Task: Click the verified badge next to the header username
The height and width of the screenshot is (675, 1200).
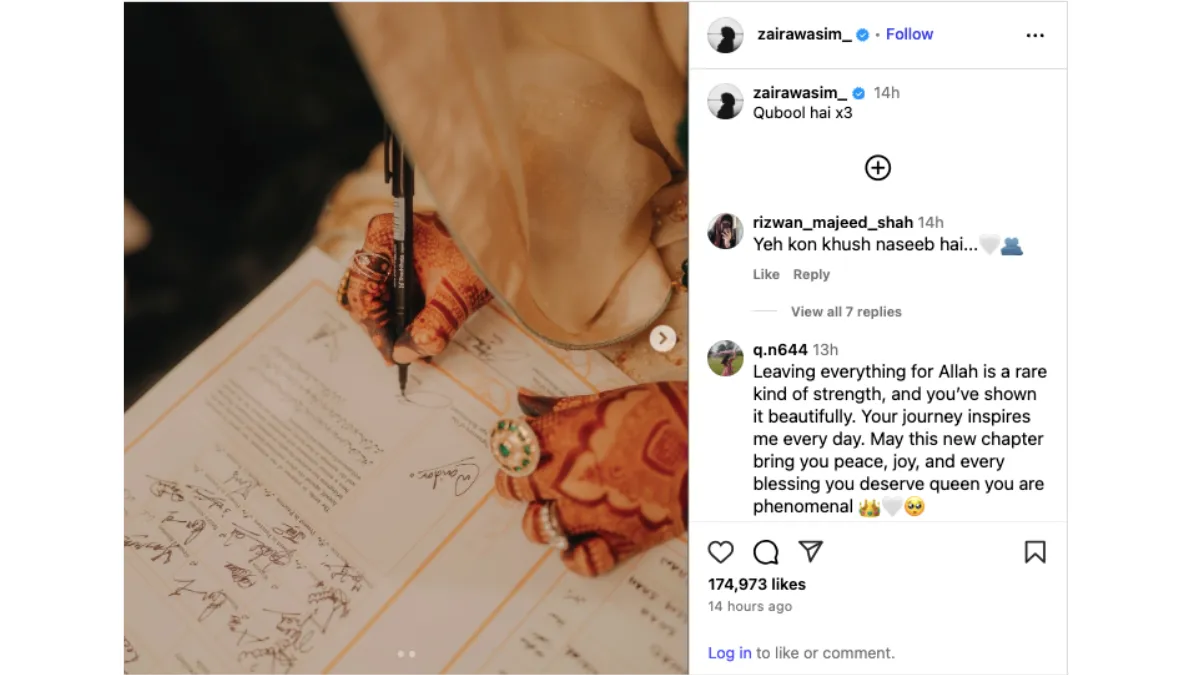Action: pyautogui.click(x=863, y=34)
